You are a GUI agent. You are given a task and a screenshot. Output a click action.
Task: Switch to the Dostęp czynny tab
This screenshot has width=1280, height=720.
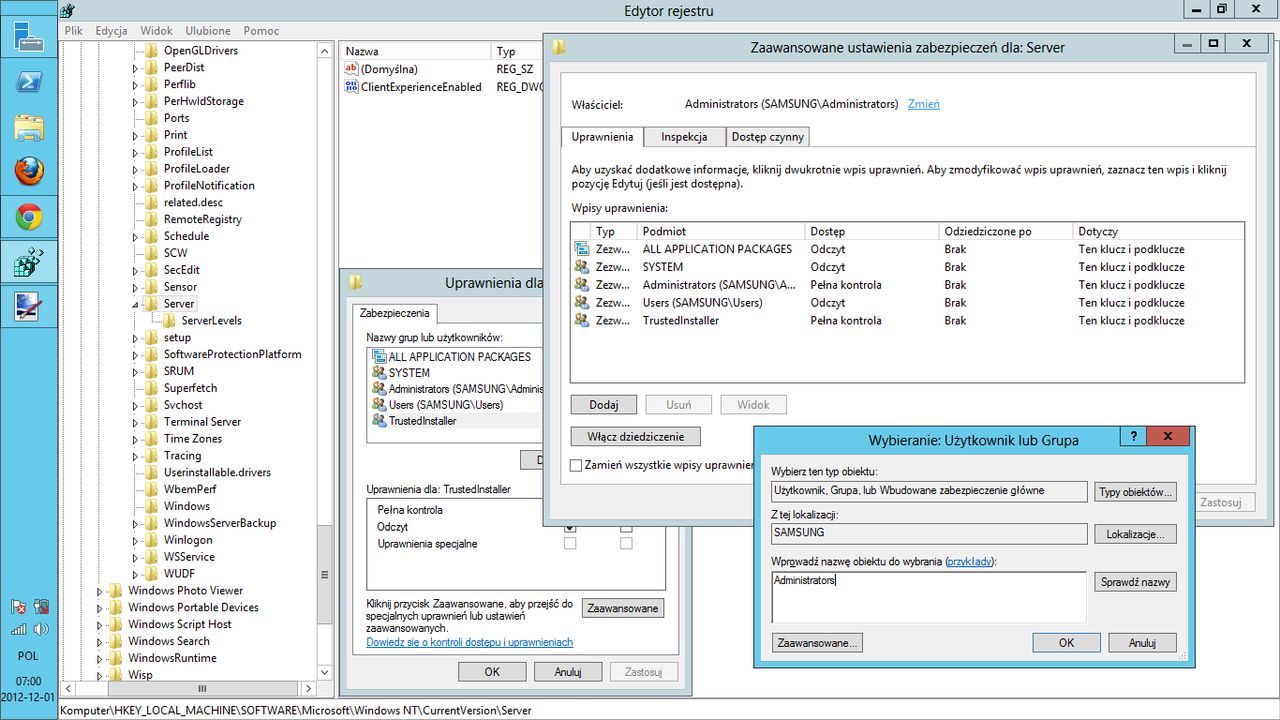point(767,137)
